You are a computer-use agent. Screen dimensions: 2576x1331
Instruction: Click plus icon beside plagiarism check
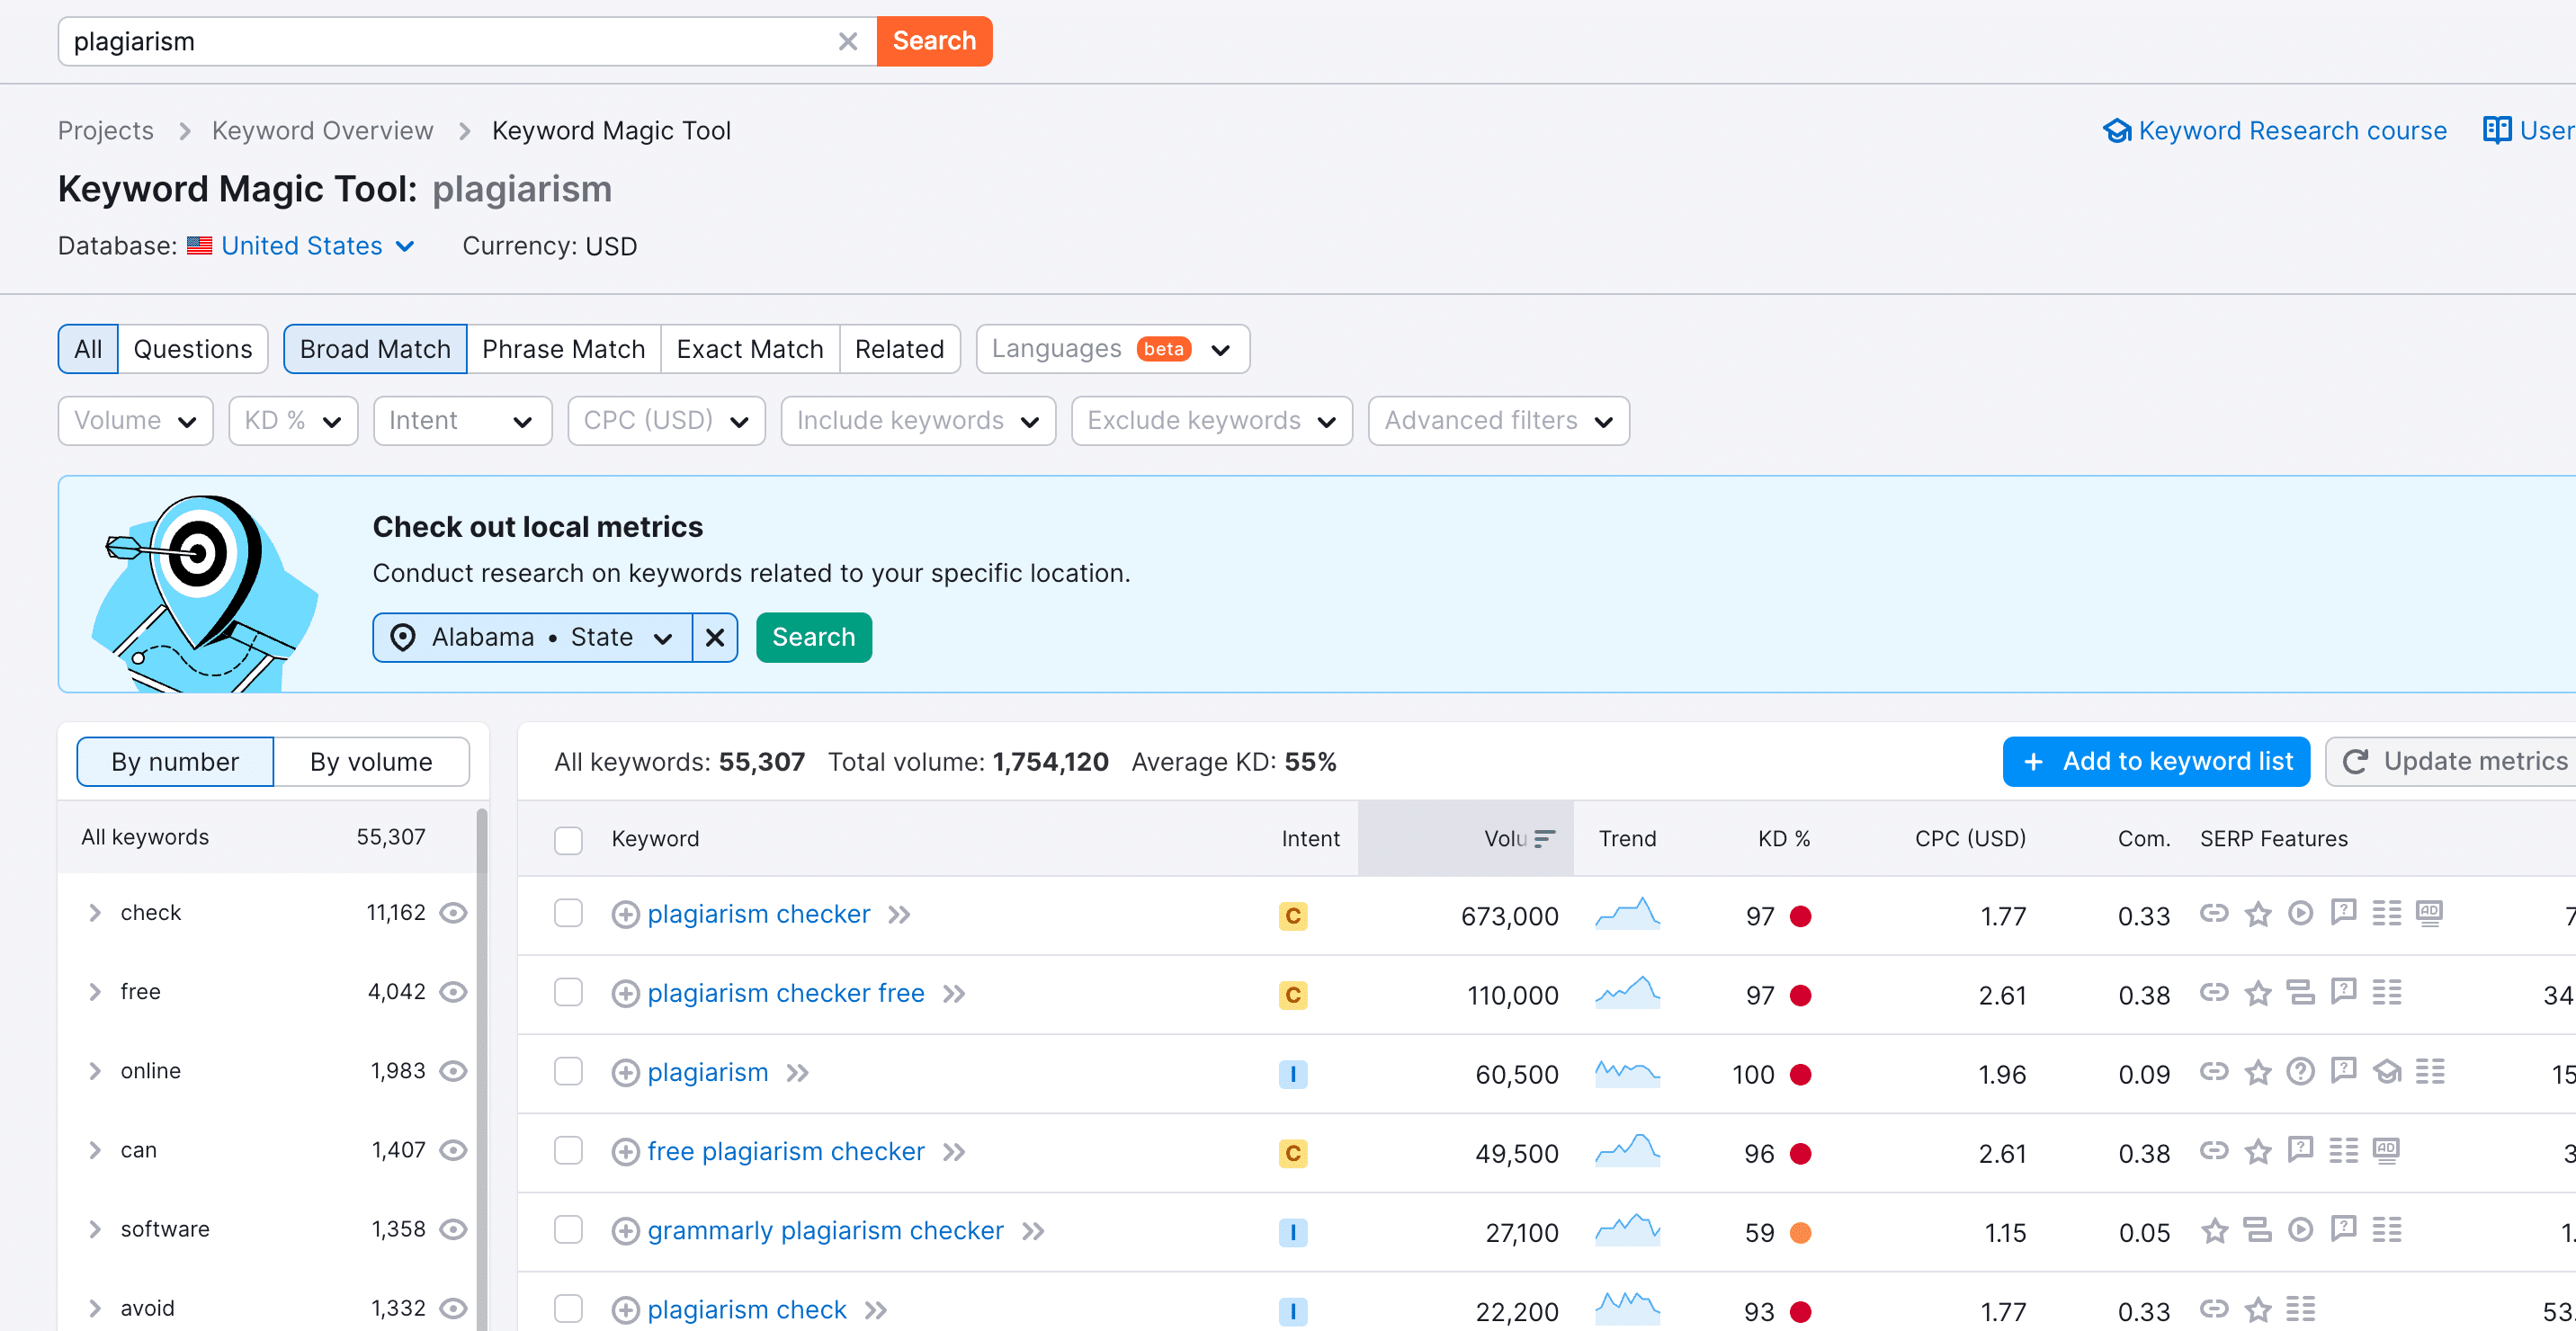(x=626, y=1310)
